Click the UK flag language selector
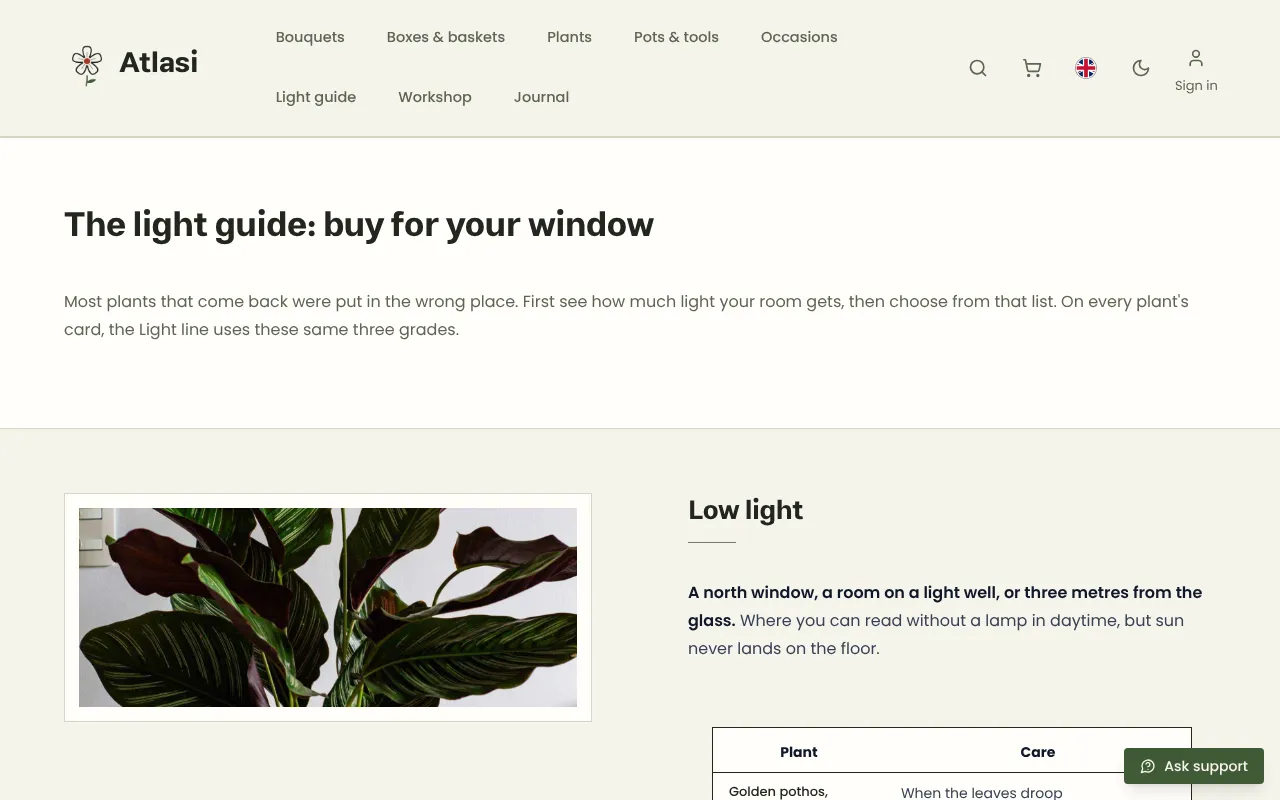The image size is (1280, 800). tap(1086, 68)
